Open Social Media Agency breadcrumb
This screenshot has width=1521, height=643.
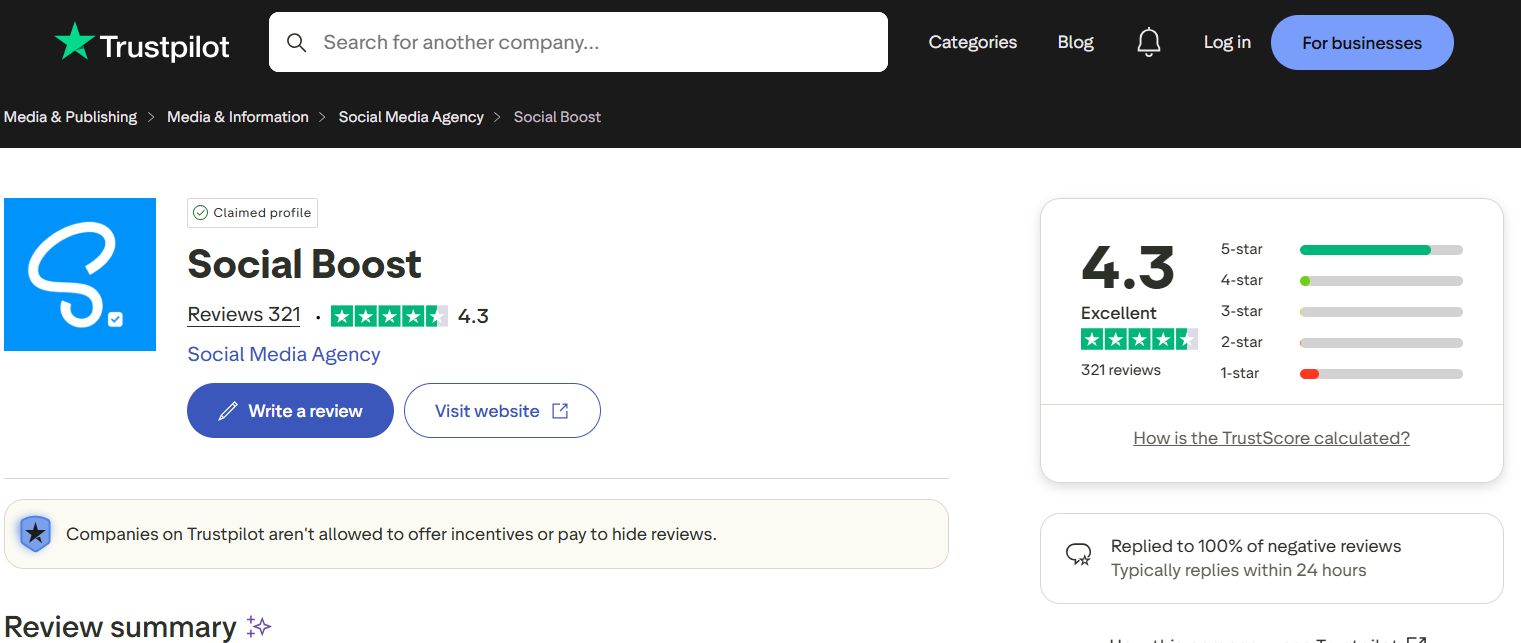(411, 117)
